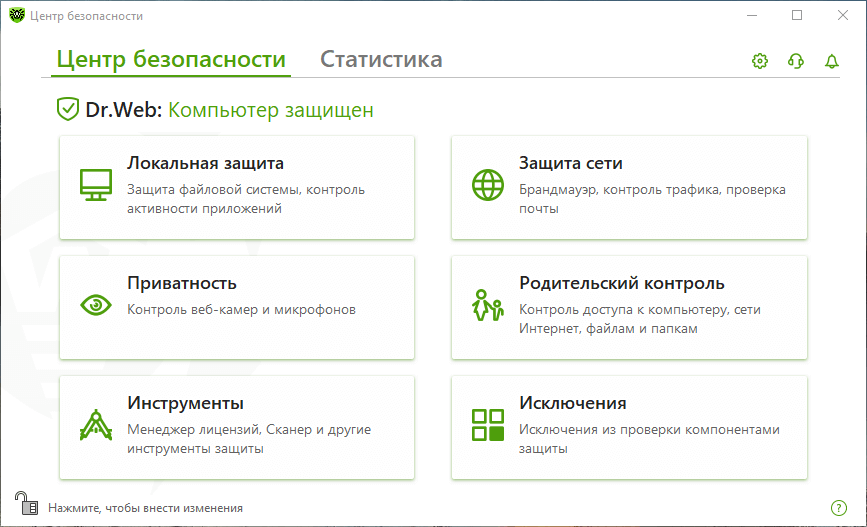Select the Центр безопасности tab

pyautogui.click(x=171, y=59)
